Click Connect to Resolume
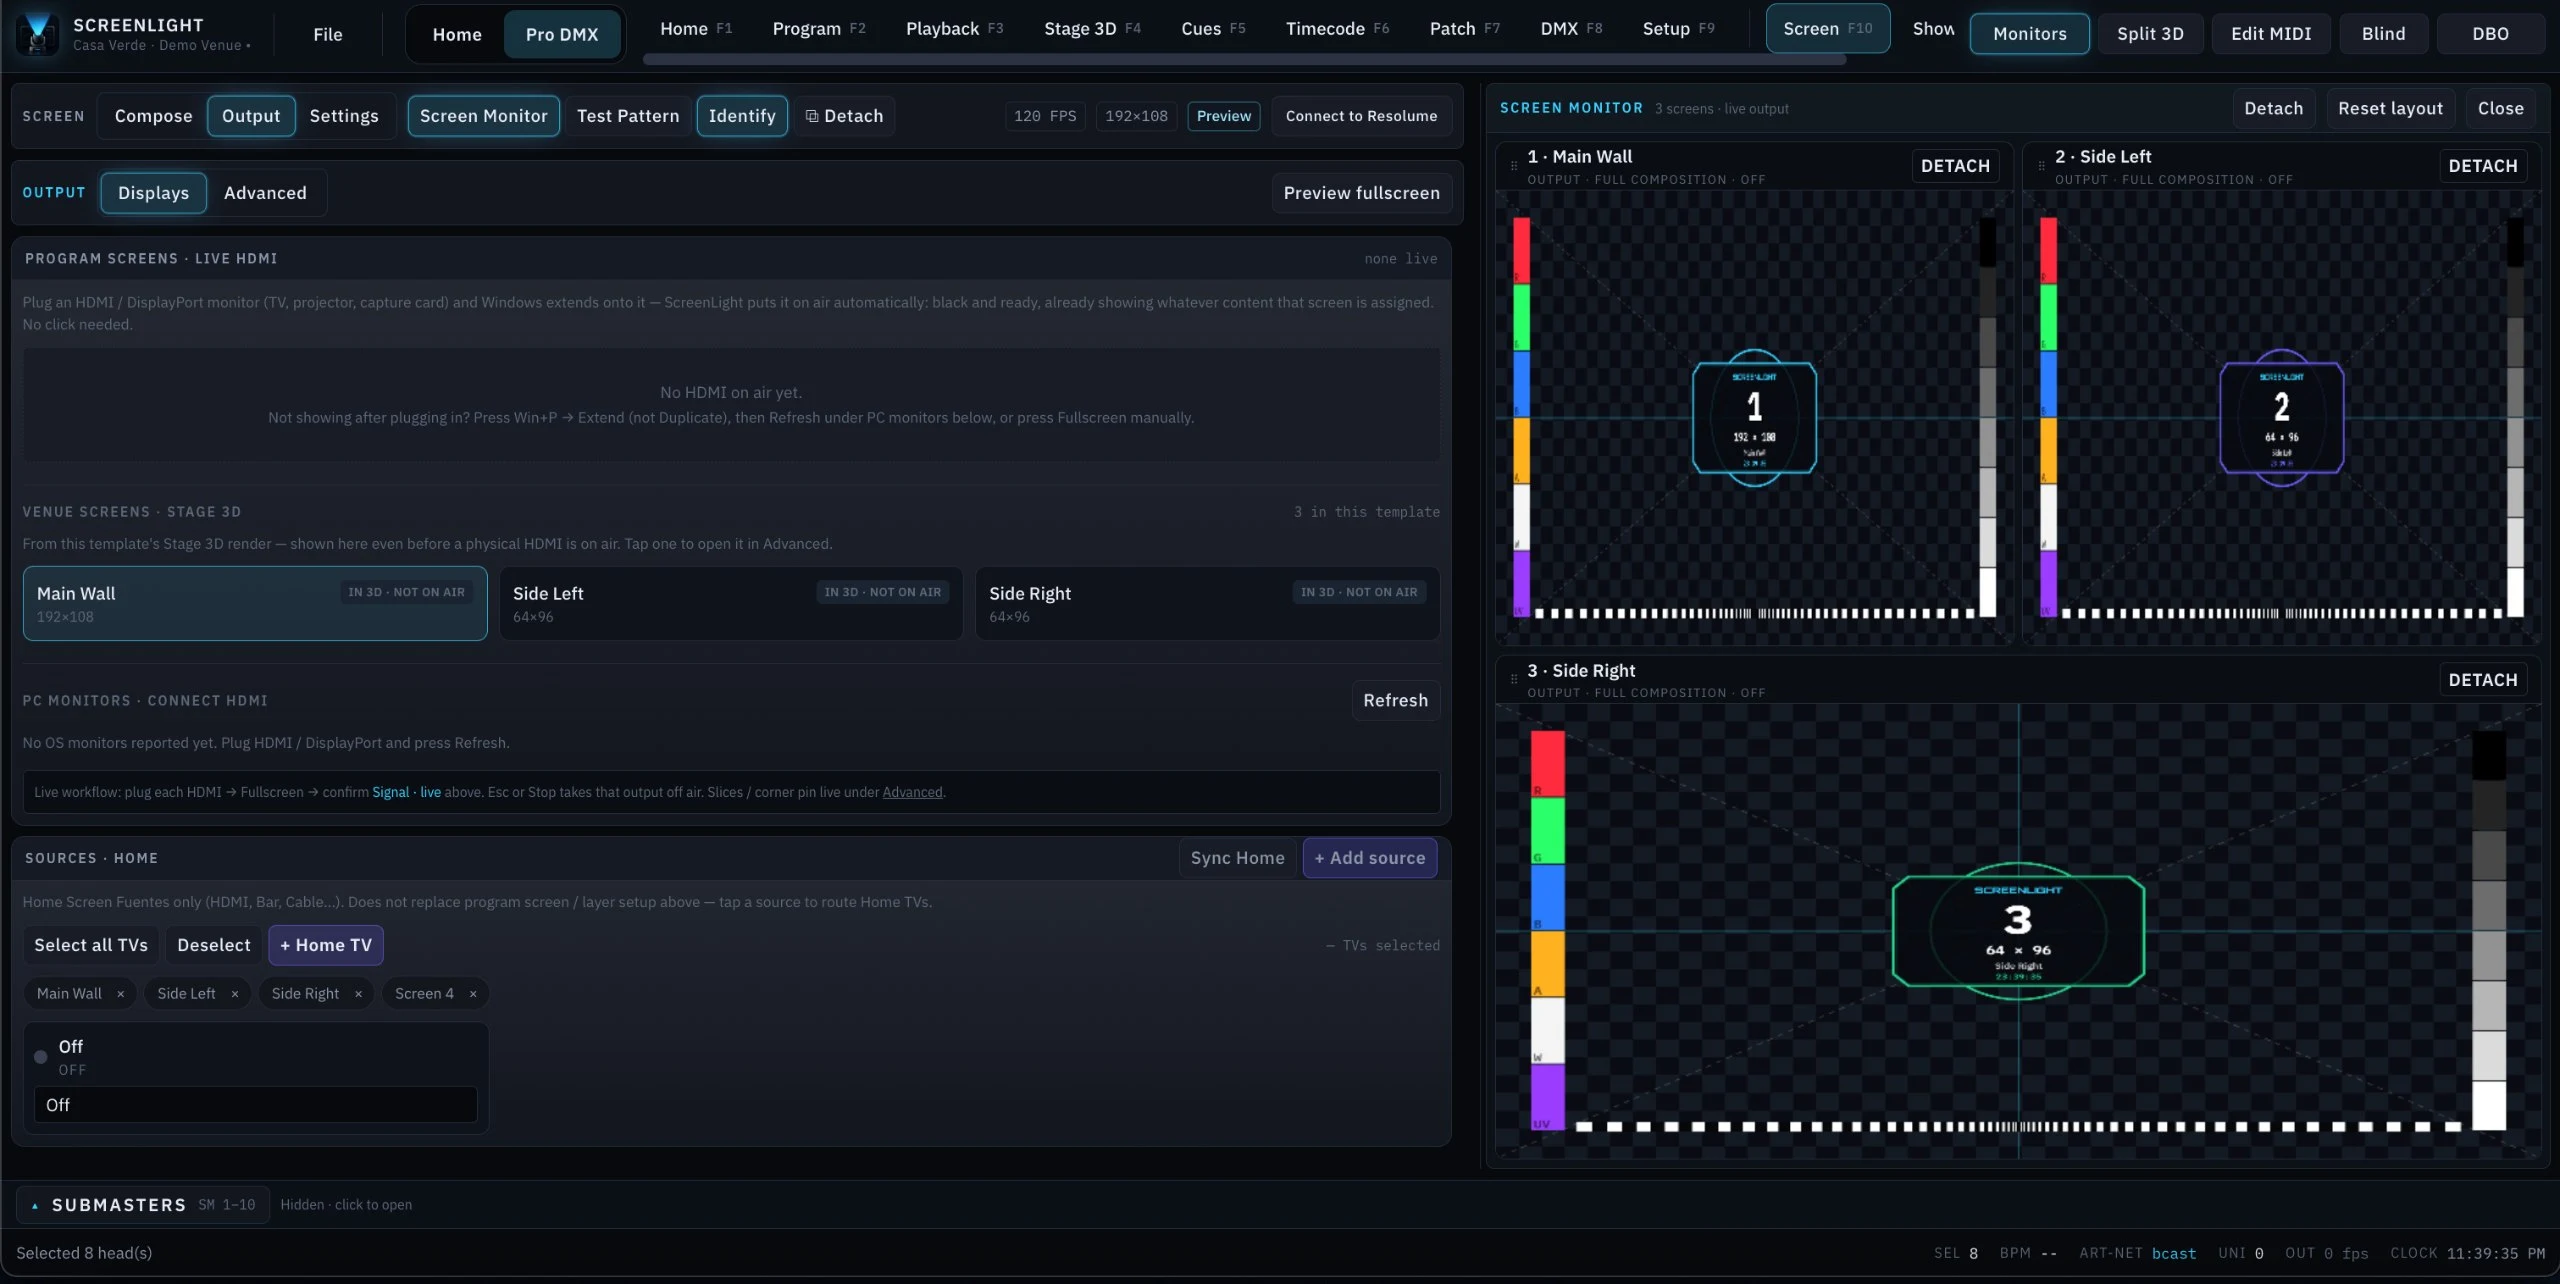 [1361, 116]
